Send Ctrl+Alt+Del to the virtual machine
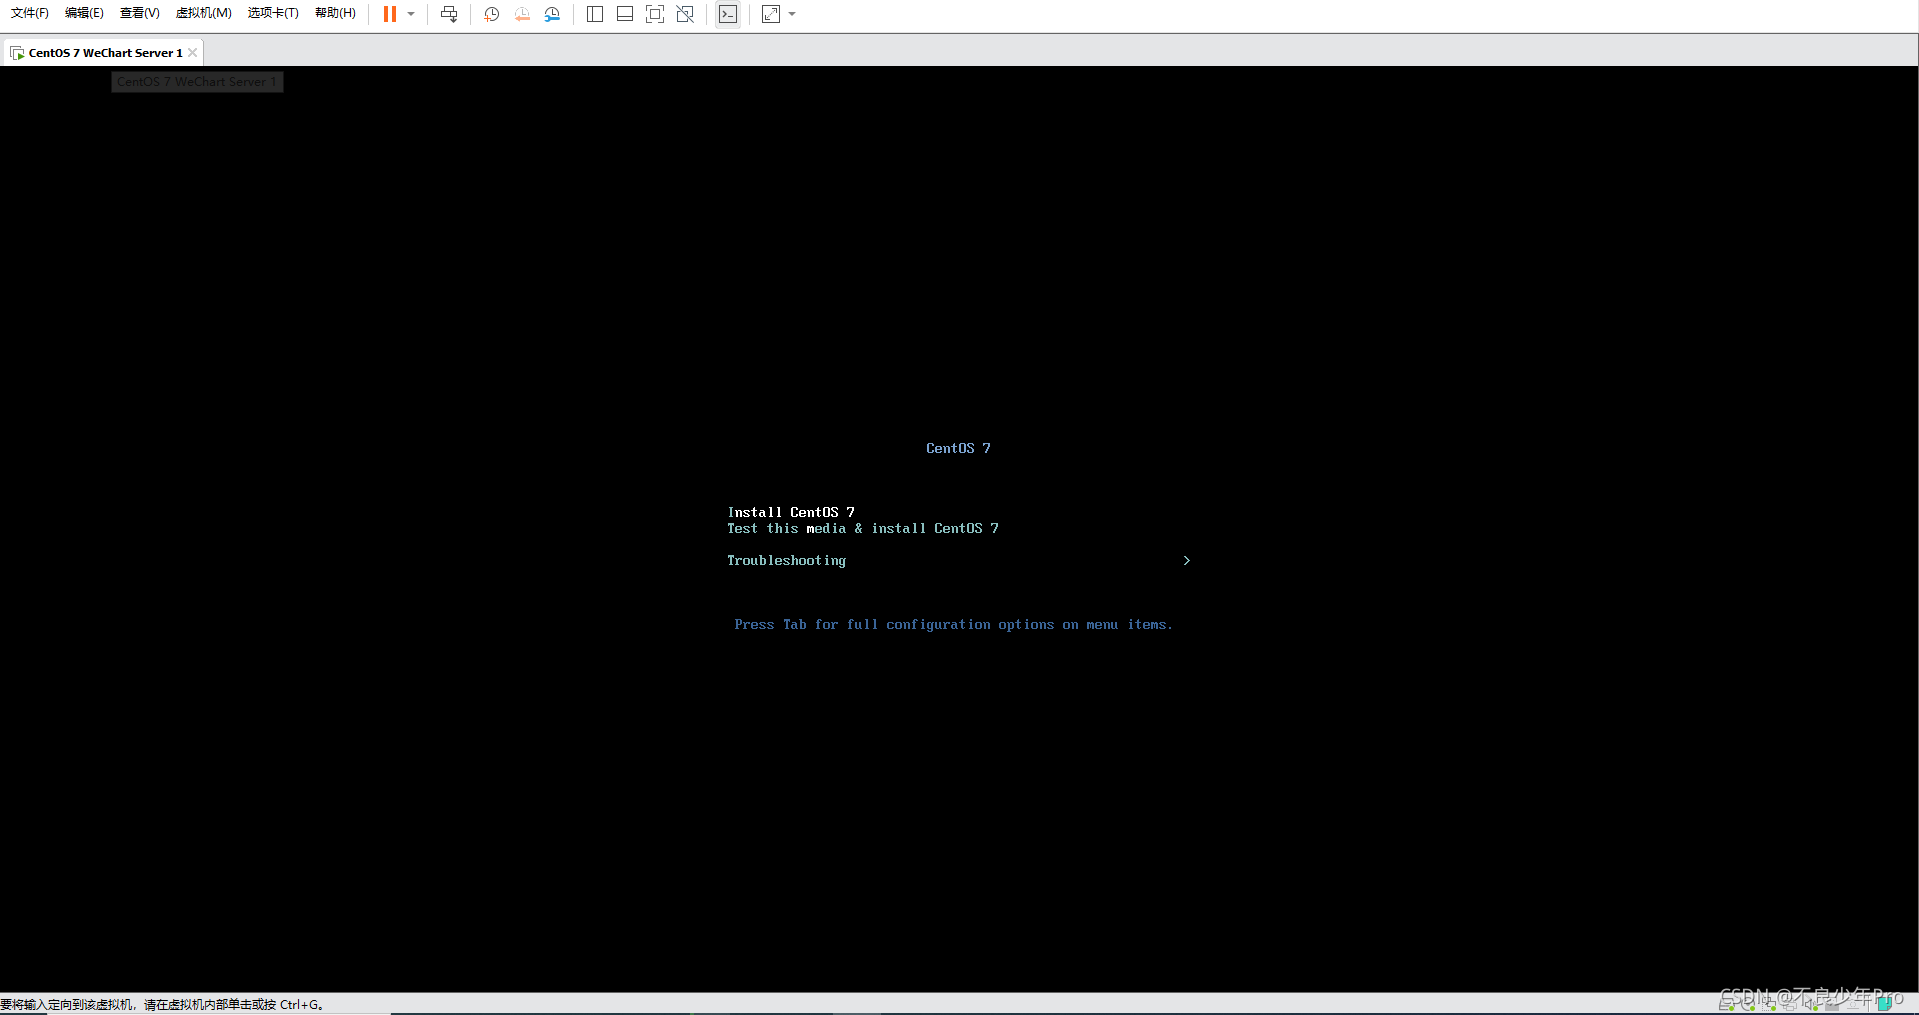Screen dimensions: 1919x1015 click(449, 14)
